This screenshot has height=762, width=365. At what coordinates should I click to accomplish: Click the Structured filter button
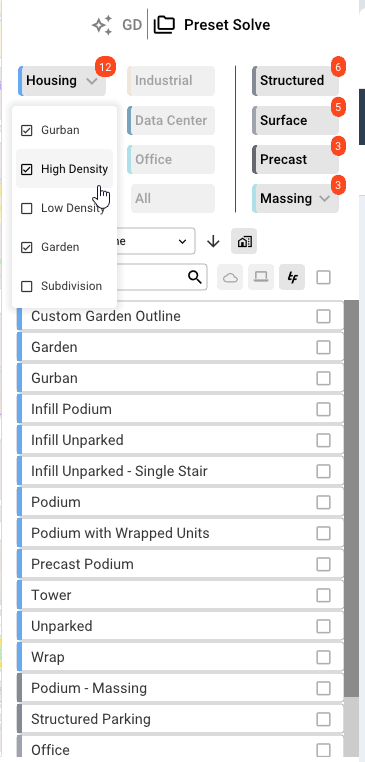[x=295, y=81]
